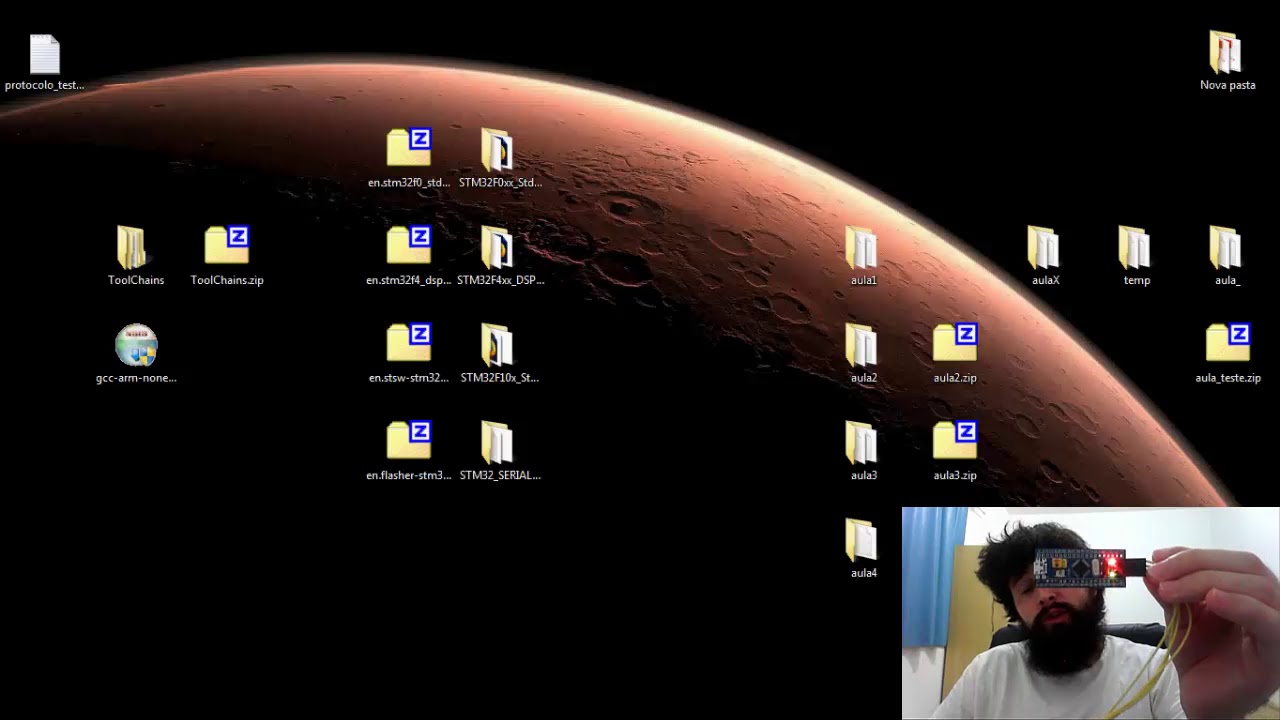This screenshot has width=1280, height=720.
Task: Select the en.stm32f4_dsp zip archive
Action: pyautogui.click(x=409, y=245)
